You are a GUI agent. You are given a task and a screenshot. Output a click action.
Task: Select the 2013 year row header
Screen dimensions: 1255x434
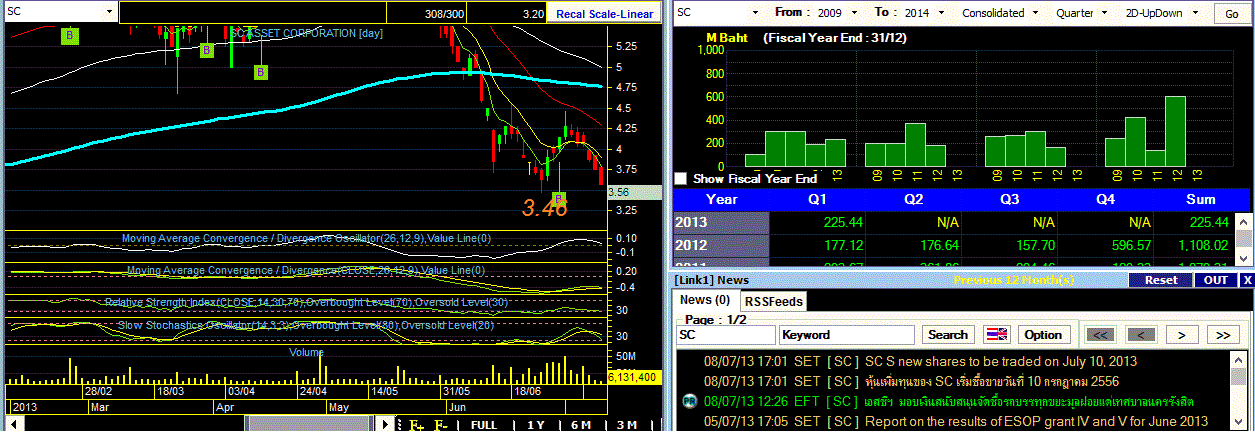pos(721,222)
